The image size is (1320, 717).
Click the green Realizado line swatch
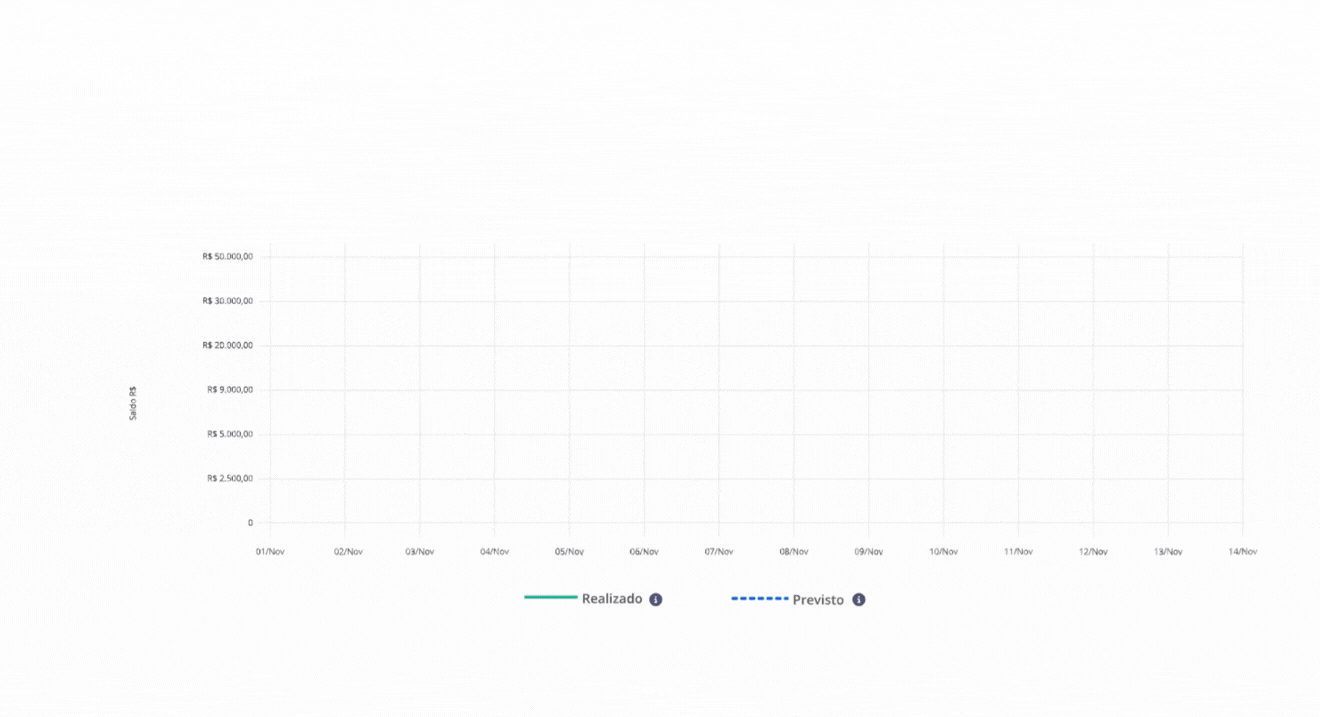tap(550, 598)
